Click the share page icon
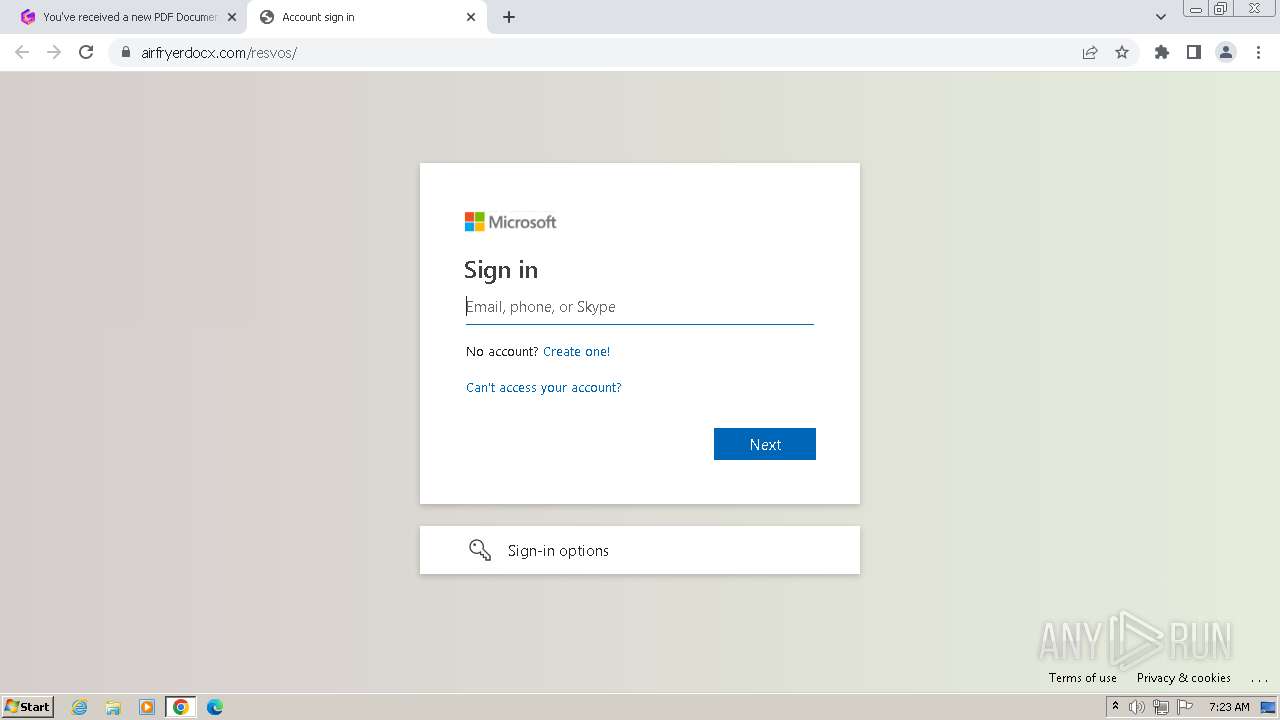1280x720 pixels. click(x=1090, y=52)
